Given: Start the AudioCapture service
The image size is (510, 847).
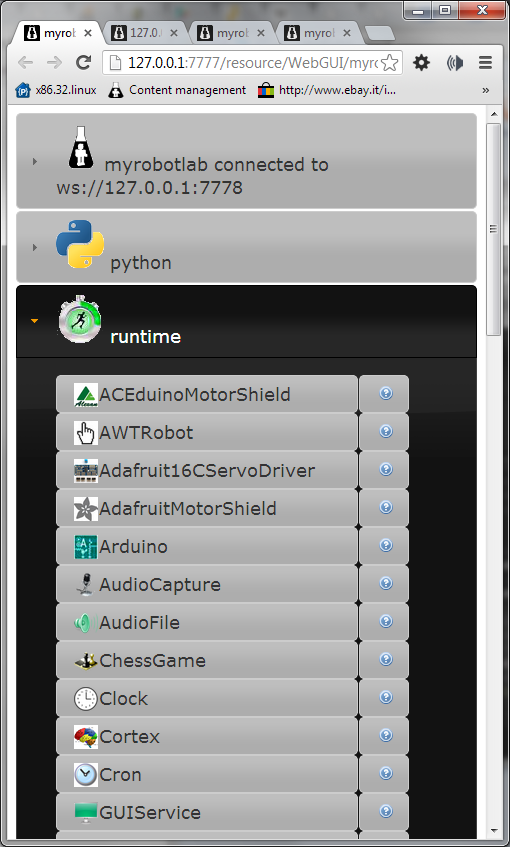Looking at the screenshot, I should 206,584.
